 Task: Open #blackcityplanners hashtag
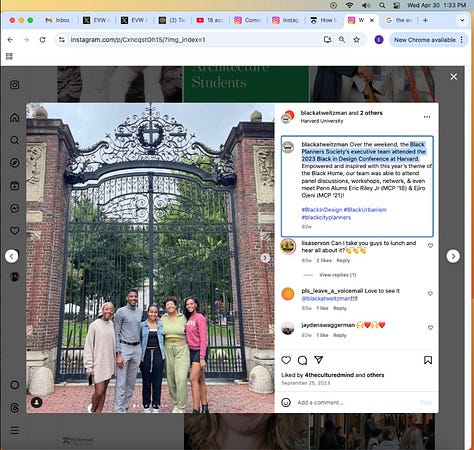pyautogui.click(x=326, y=217)
